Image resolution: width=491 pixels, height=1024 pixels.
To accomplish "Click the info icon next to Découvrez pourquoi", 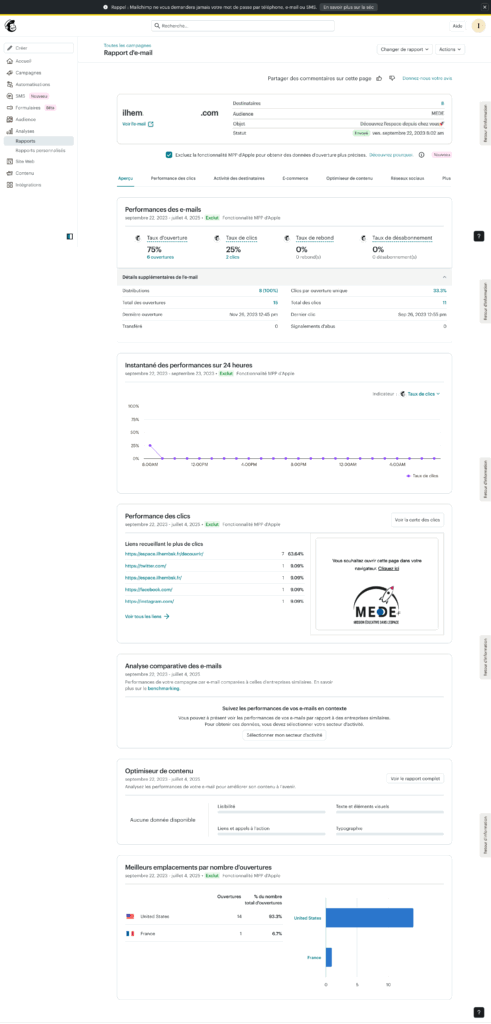I will (x=421, y=155).
